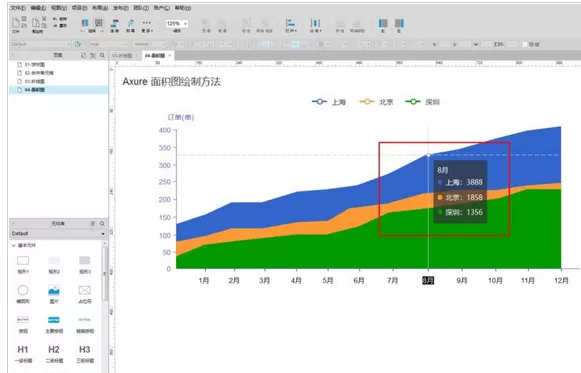Screen dimensions: 581x373
Task: Switch to the 03 page tab
Action: (122, 56)
